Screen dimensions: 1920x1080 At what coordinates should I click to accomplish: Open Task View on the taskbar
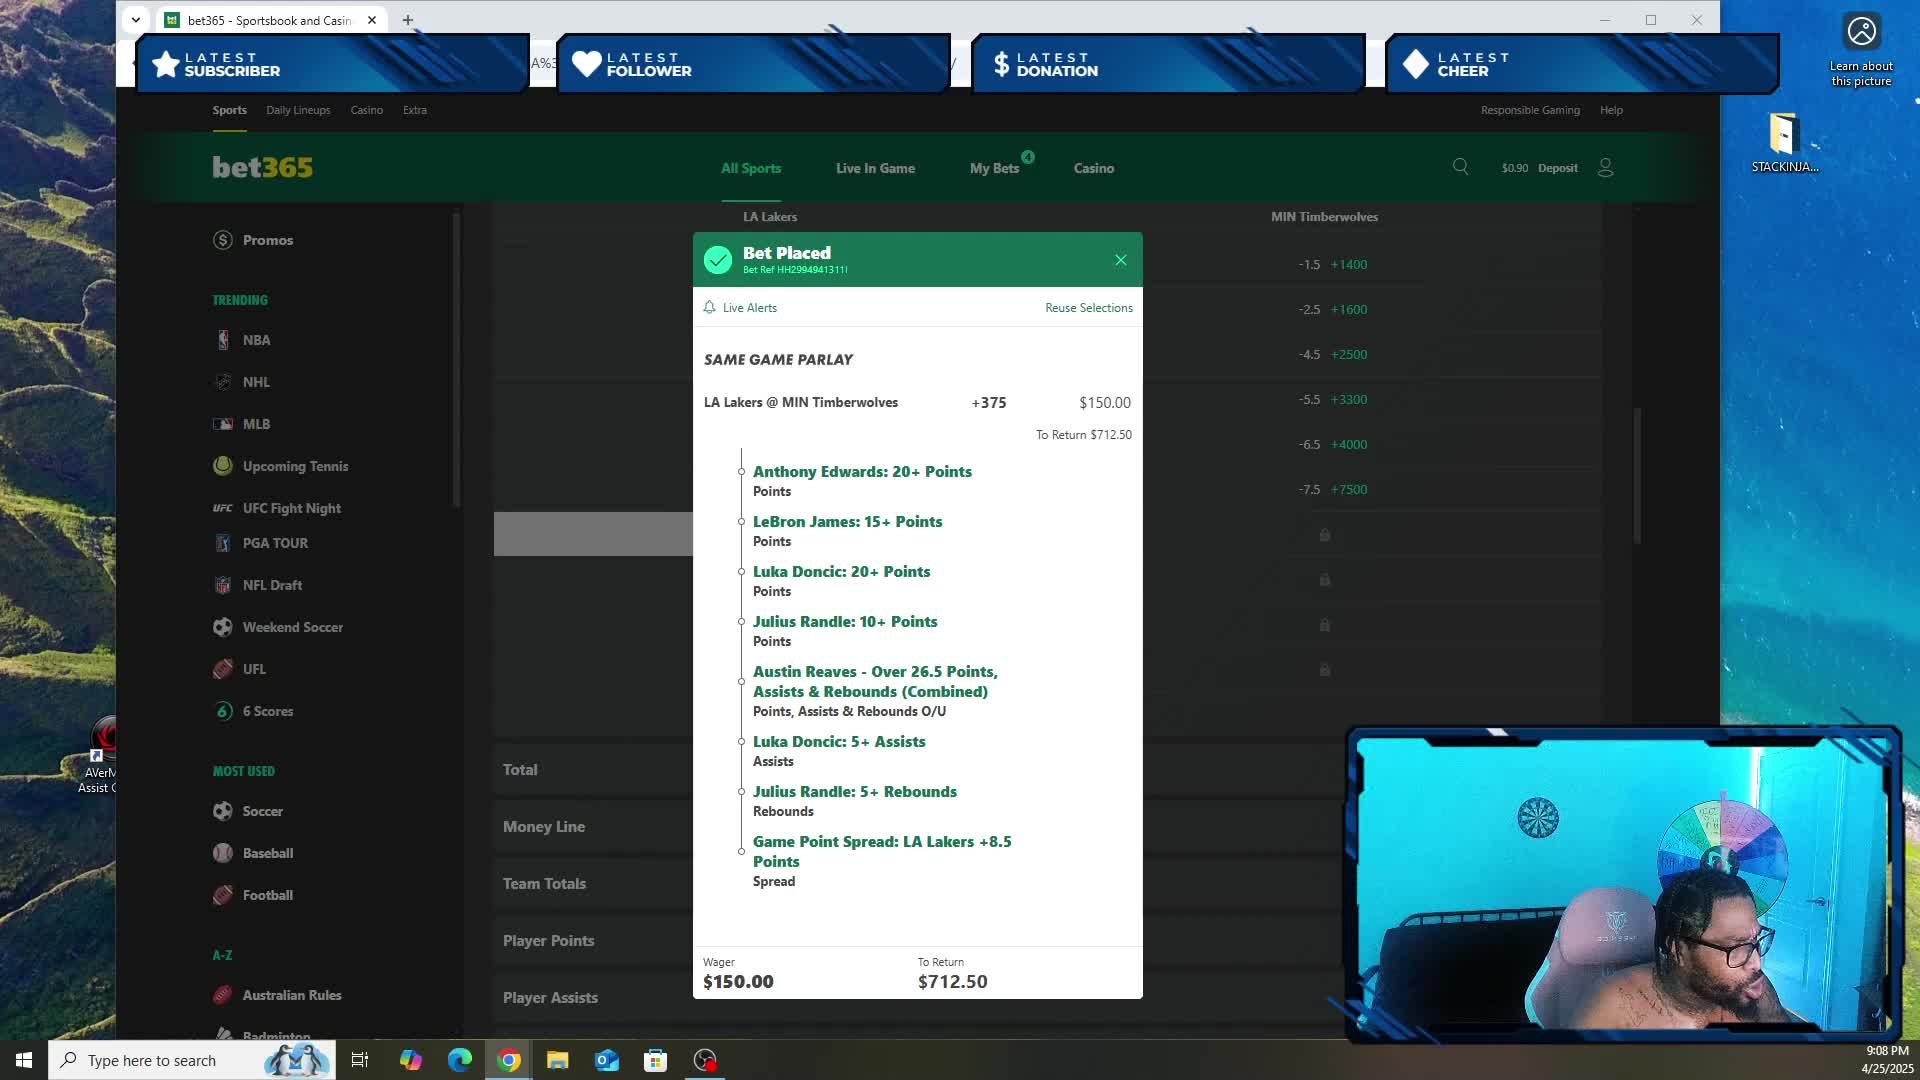coord(360,1060)
